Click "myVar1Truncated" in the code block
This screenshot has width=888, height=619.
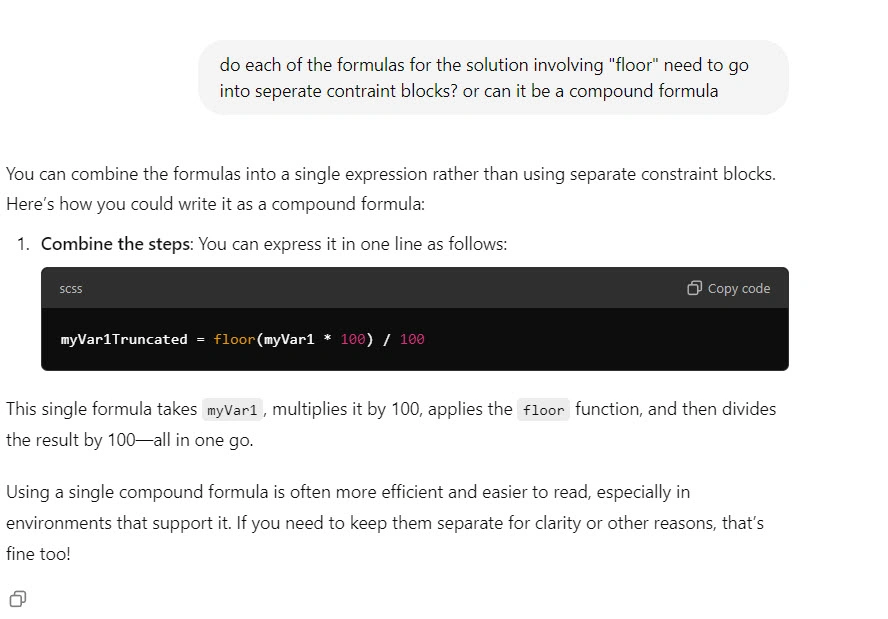click(x=124, y=339)
